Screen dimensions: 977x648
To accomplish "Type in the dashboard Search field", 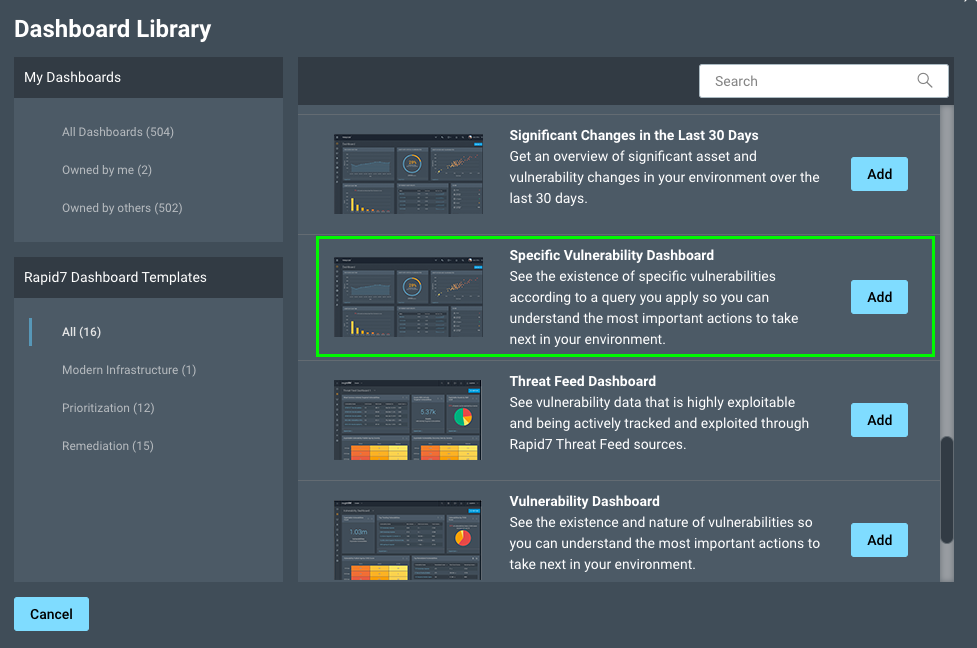I will tap(805, 81).
